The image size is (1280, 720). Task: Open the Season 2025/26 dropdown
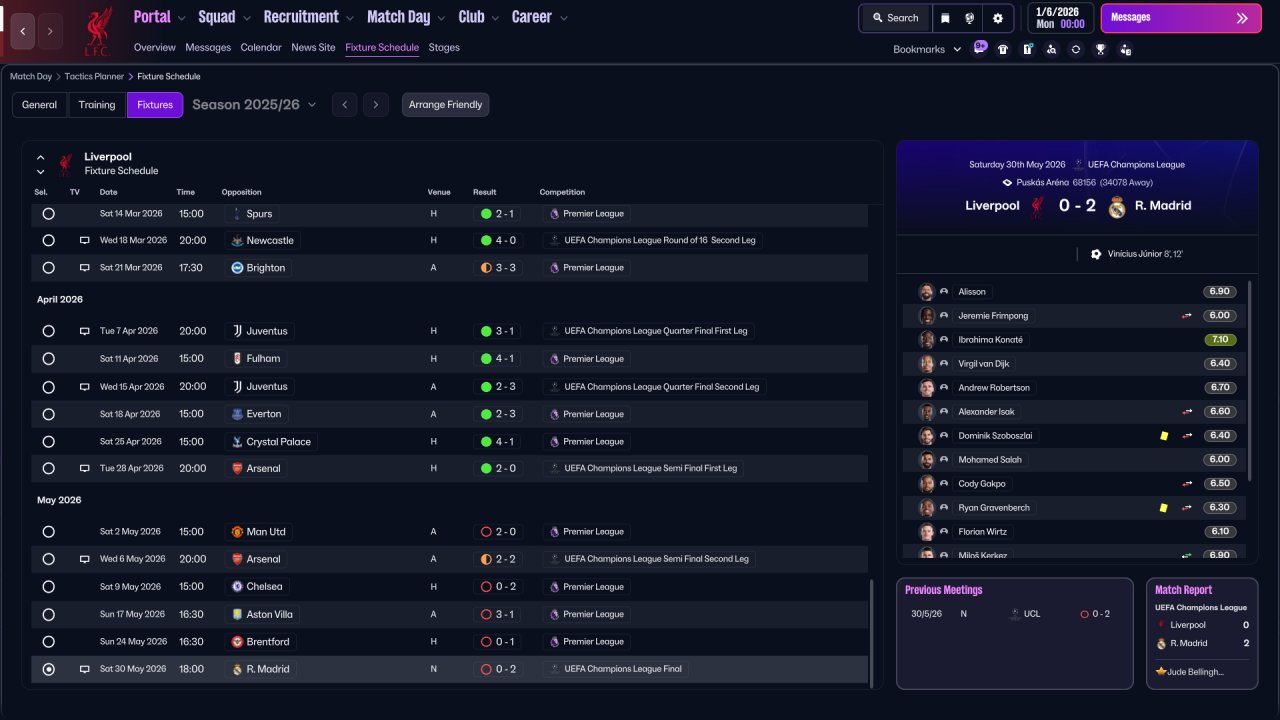point(254,105)
